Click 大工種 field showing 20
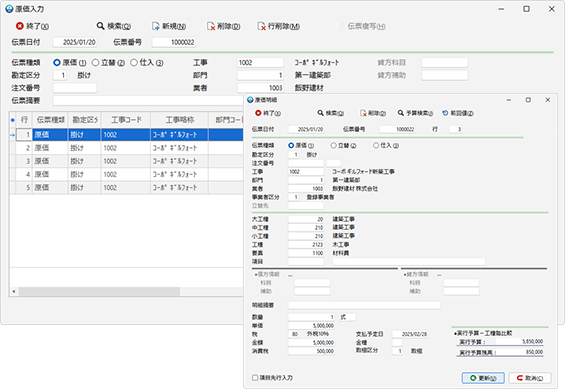565x389 pixels. click(x=306, y=219)
